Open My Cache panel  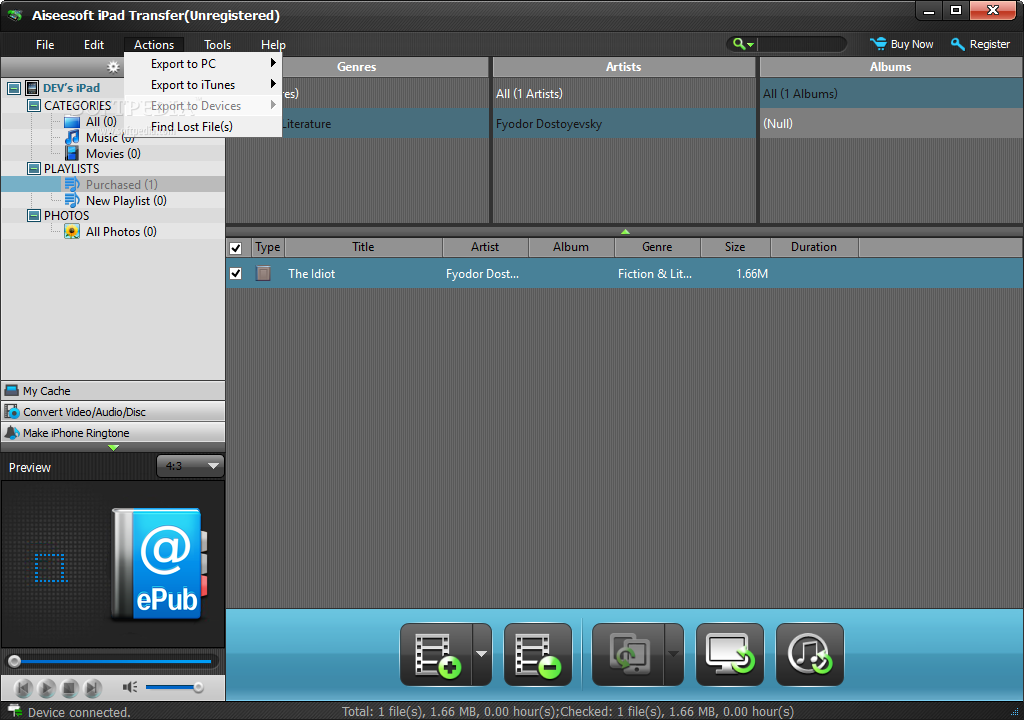pyautogui.click(x=113, y=391)
